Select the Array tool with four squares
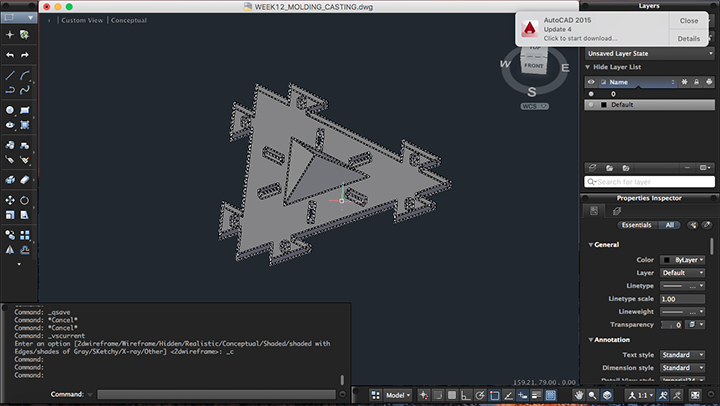This screenshot has height=406, width=720. 25,235
